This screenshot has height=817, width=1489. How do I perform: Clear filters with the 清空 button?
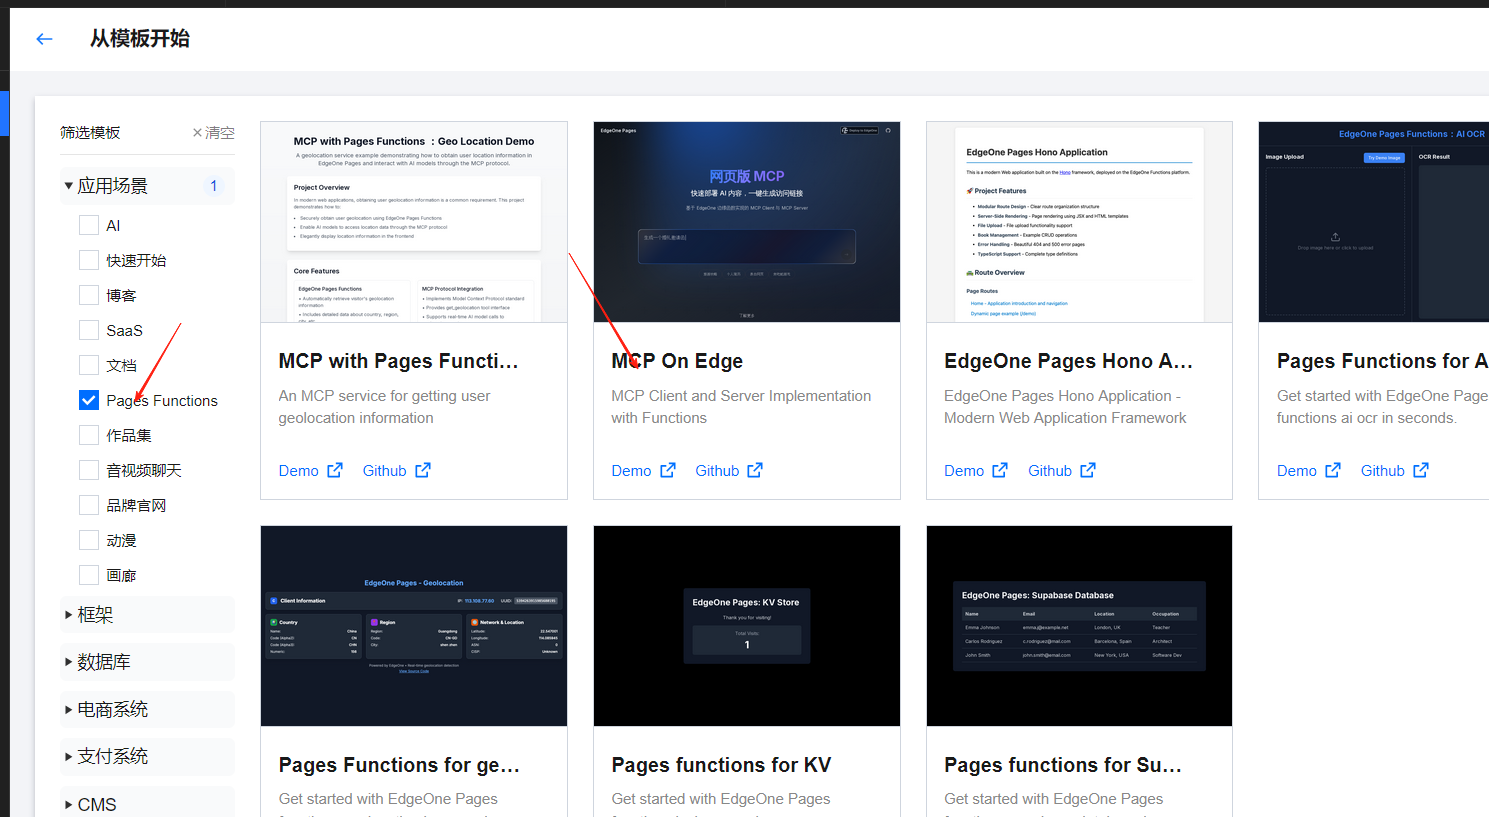213,133
